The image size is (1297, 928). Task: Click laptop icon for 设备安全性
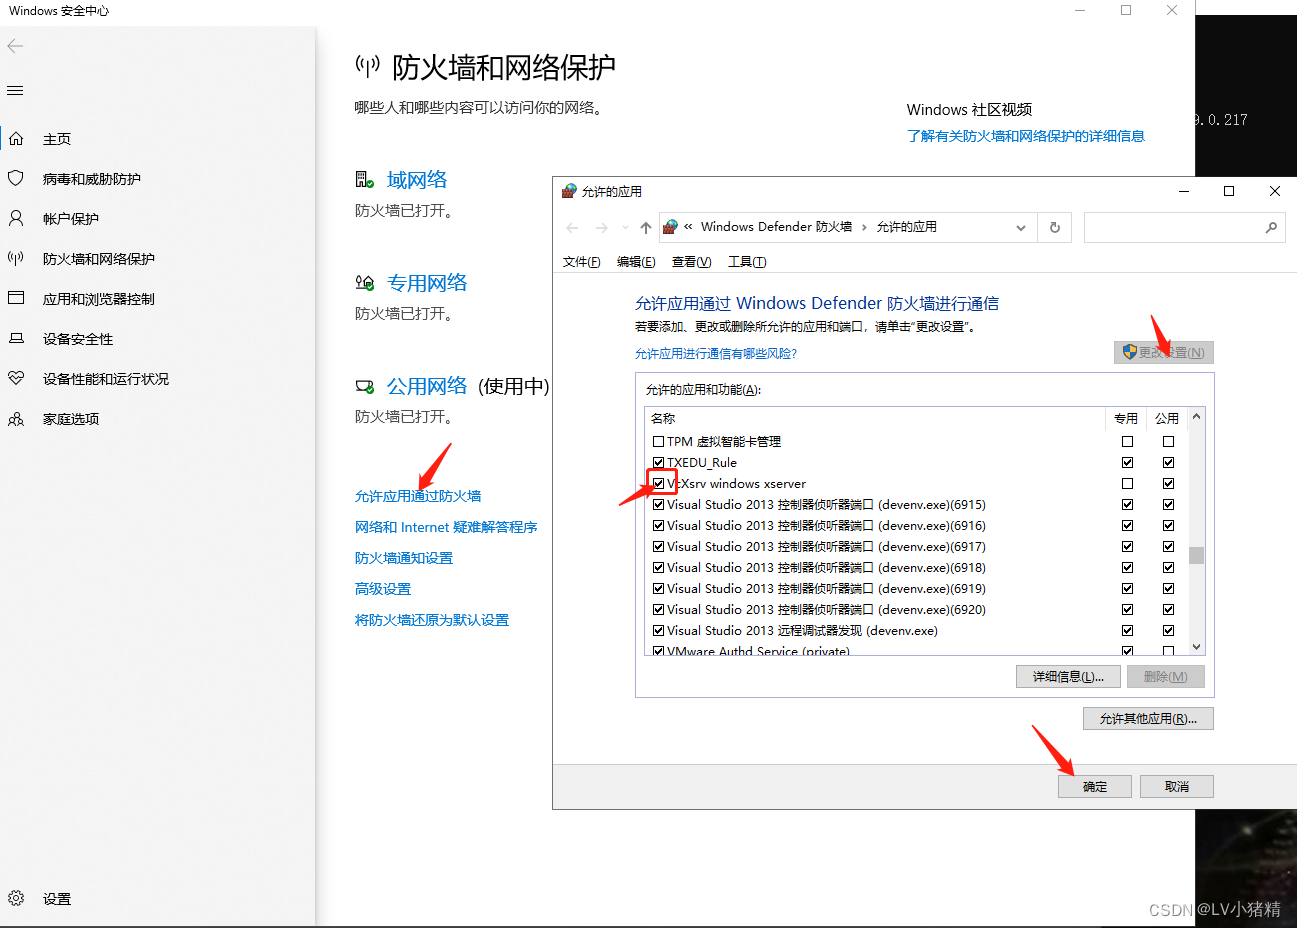16,338
